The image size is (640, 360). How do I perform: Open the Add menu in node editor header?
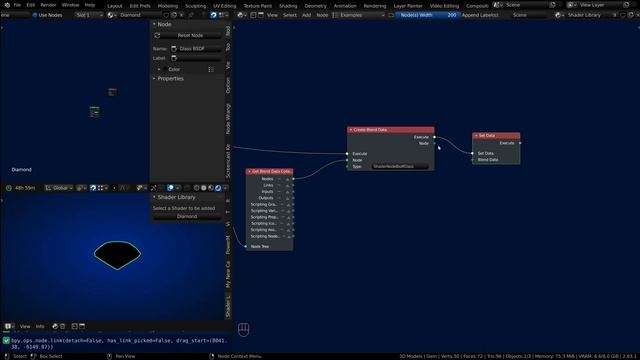[307, 15]
